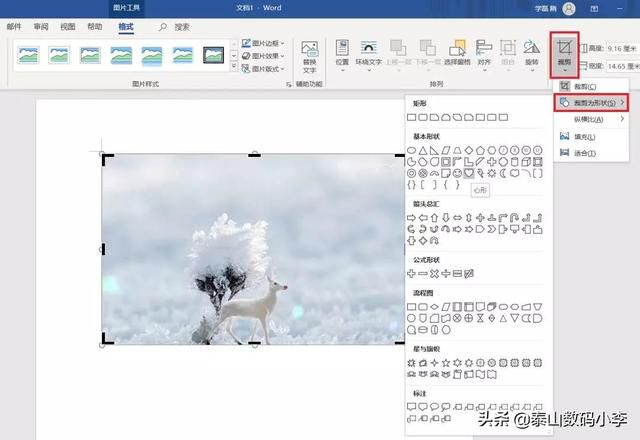640x440 pixels.
Task: Expand the picture styles gallery more arrow
Action: 234,65
